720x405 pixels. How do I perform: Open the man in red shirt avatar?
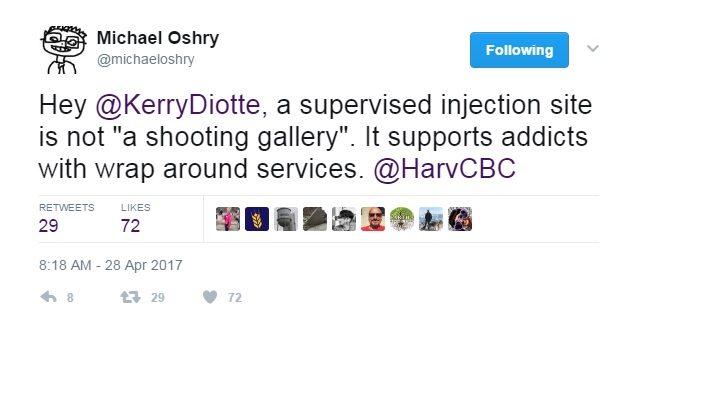[x=373, y=219]
